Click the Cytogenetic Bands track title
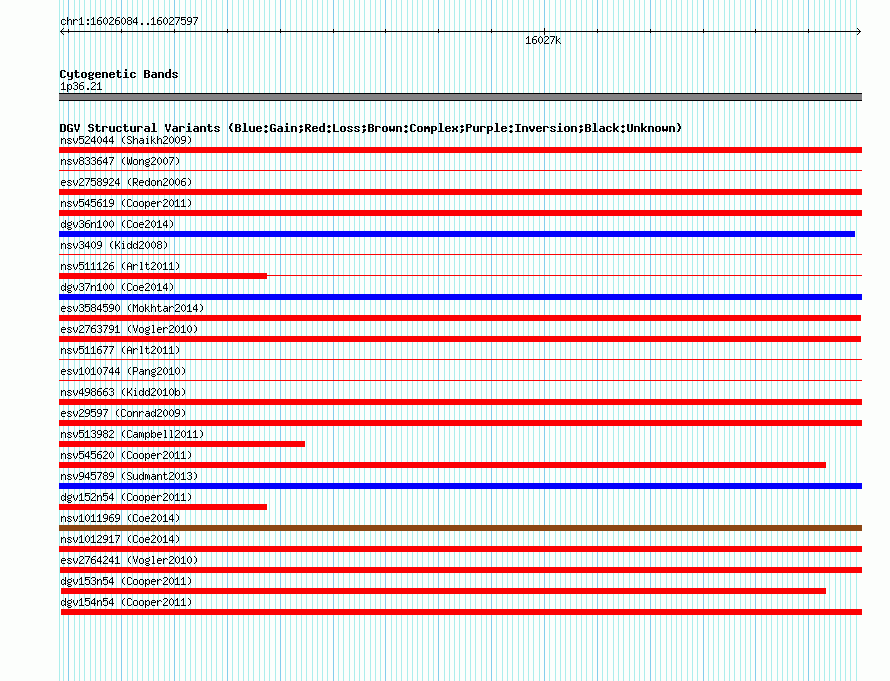The width and height of the screenshot is (890, 681). pyautogui.click(x=119, y=74)
